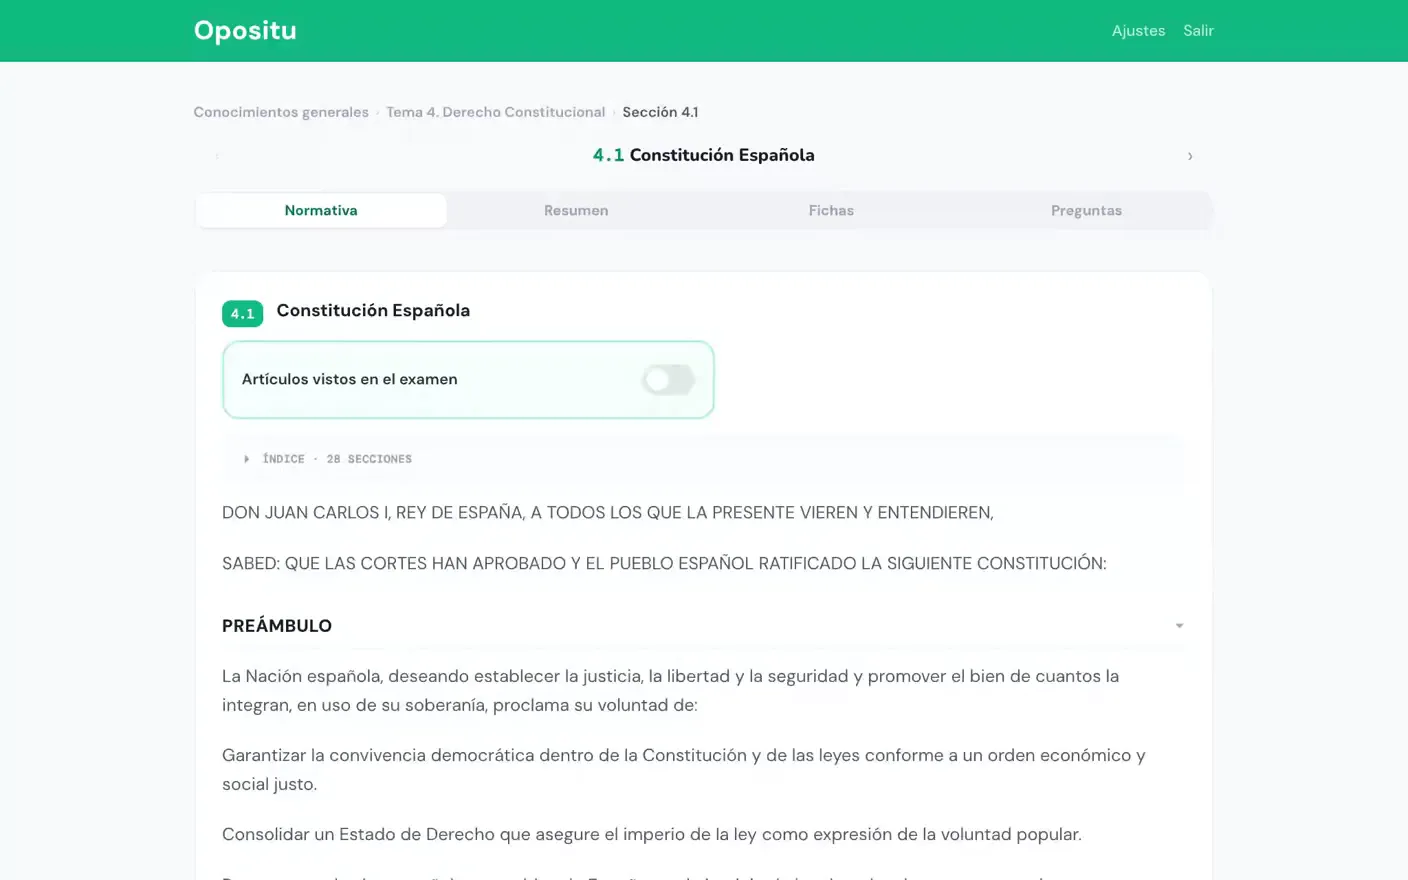Screen dimensions: 1408x880
Task: Toggle Artículos vistos en el examen switch
Action: [x=668, y=380]
